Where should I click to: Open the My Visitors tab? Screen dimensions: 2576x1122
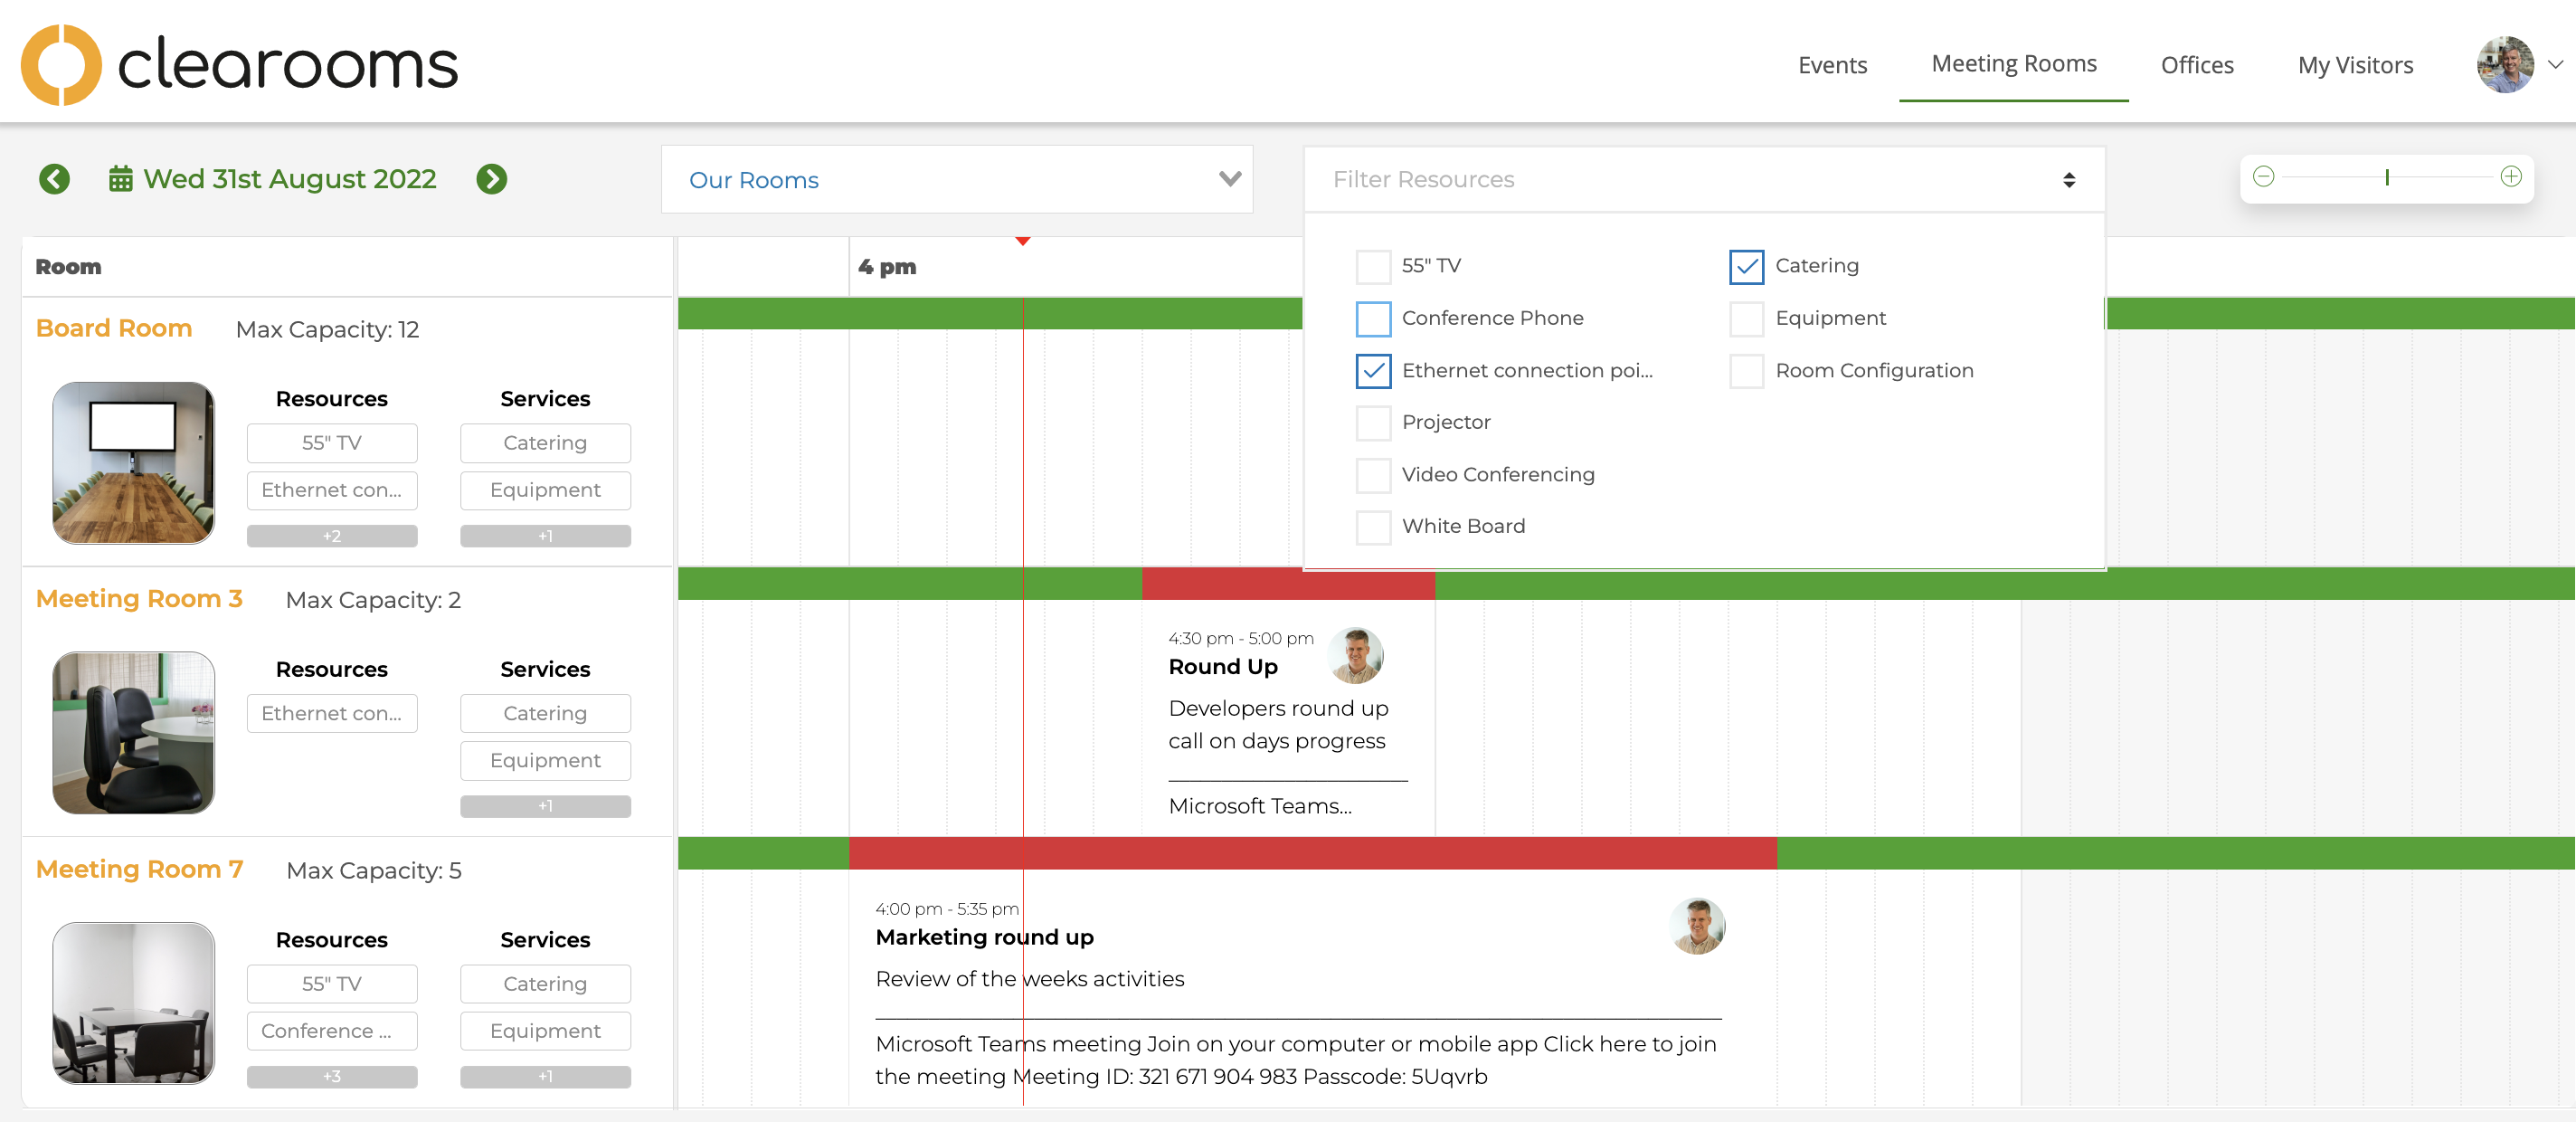2354,66
